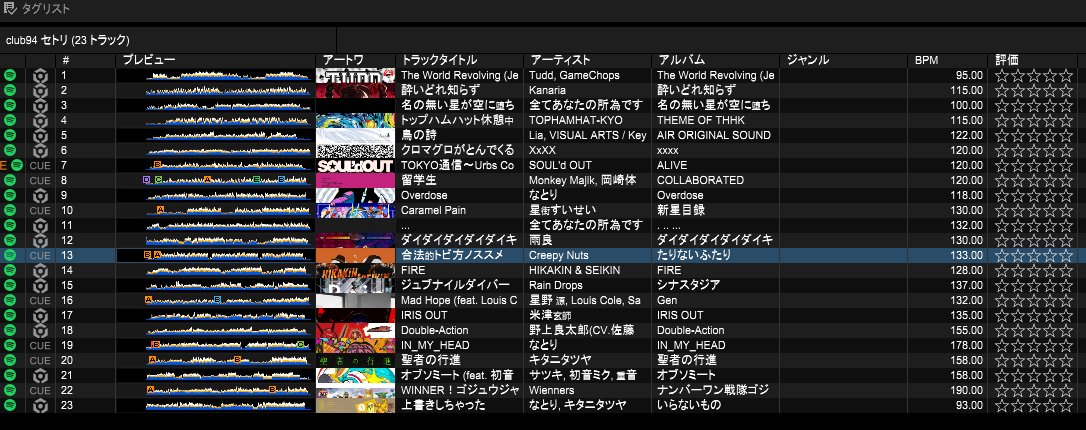1086x430 pixels.
Task: Click artist HIKAKIN & SEIKIN
Action: click(575, 270)
